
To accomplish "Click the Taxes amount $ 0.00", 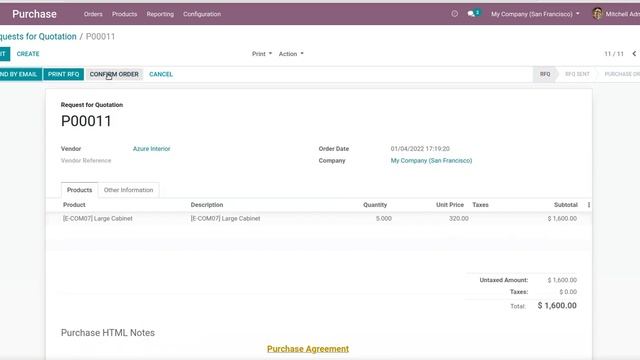I will 568,292.
